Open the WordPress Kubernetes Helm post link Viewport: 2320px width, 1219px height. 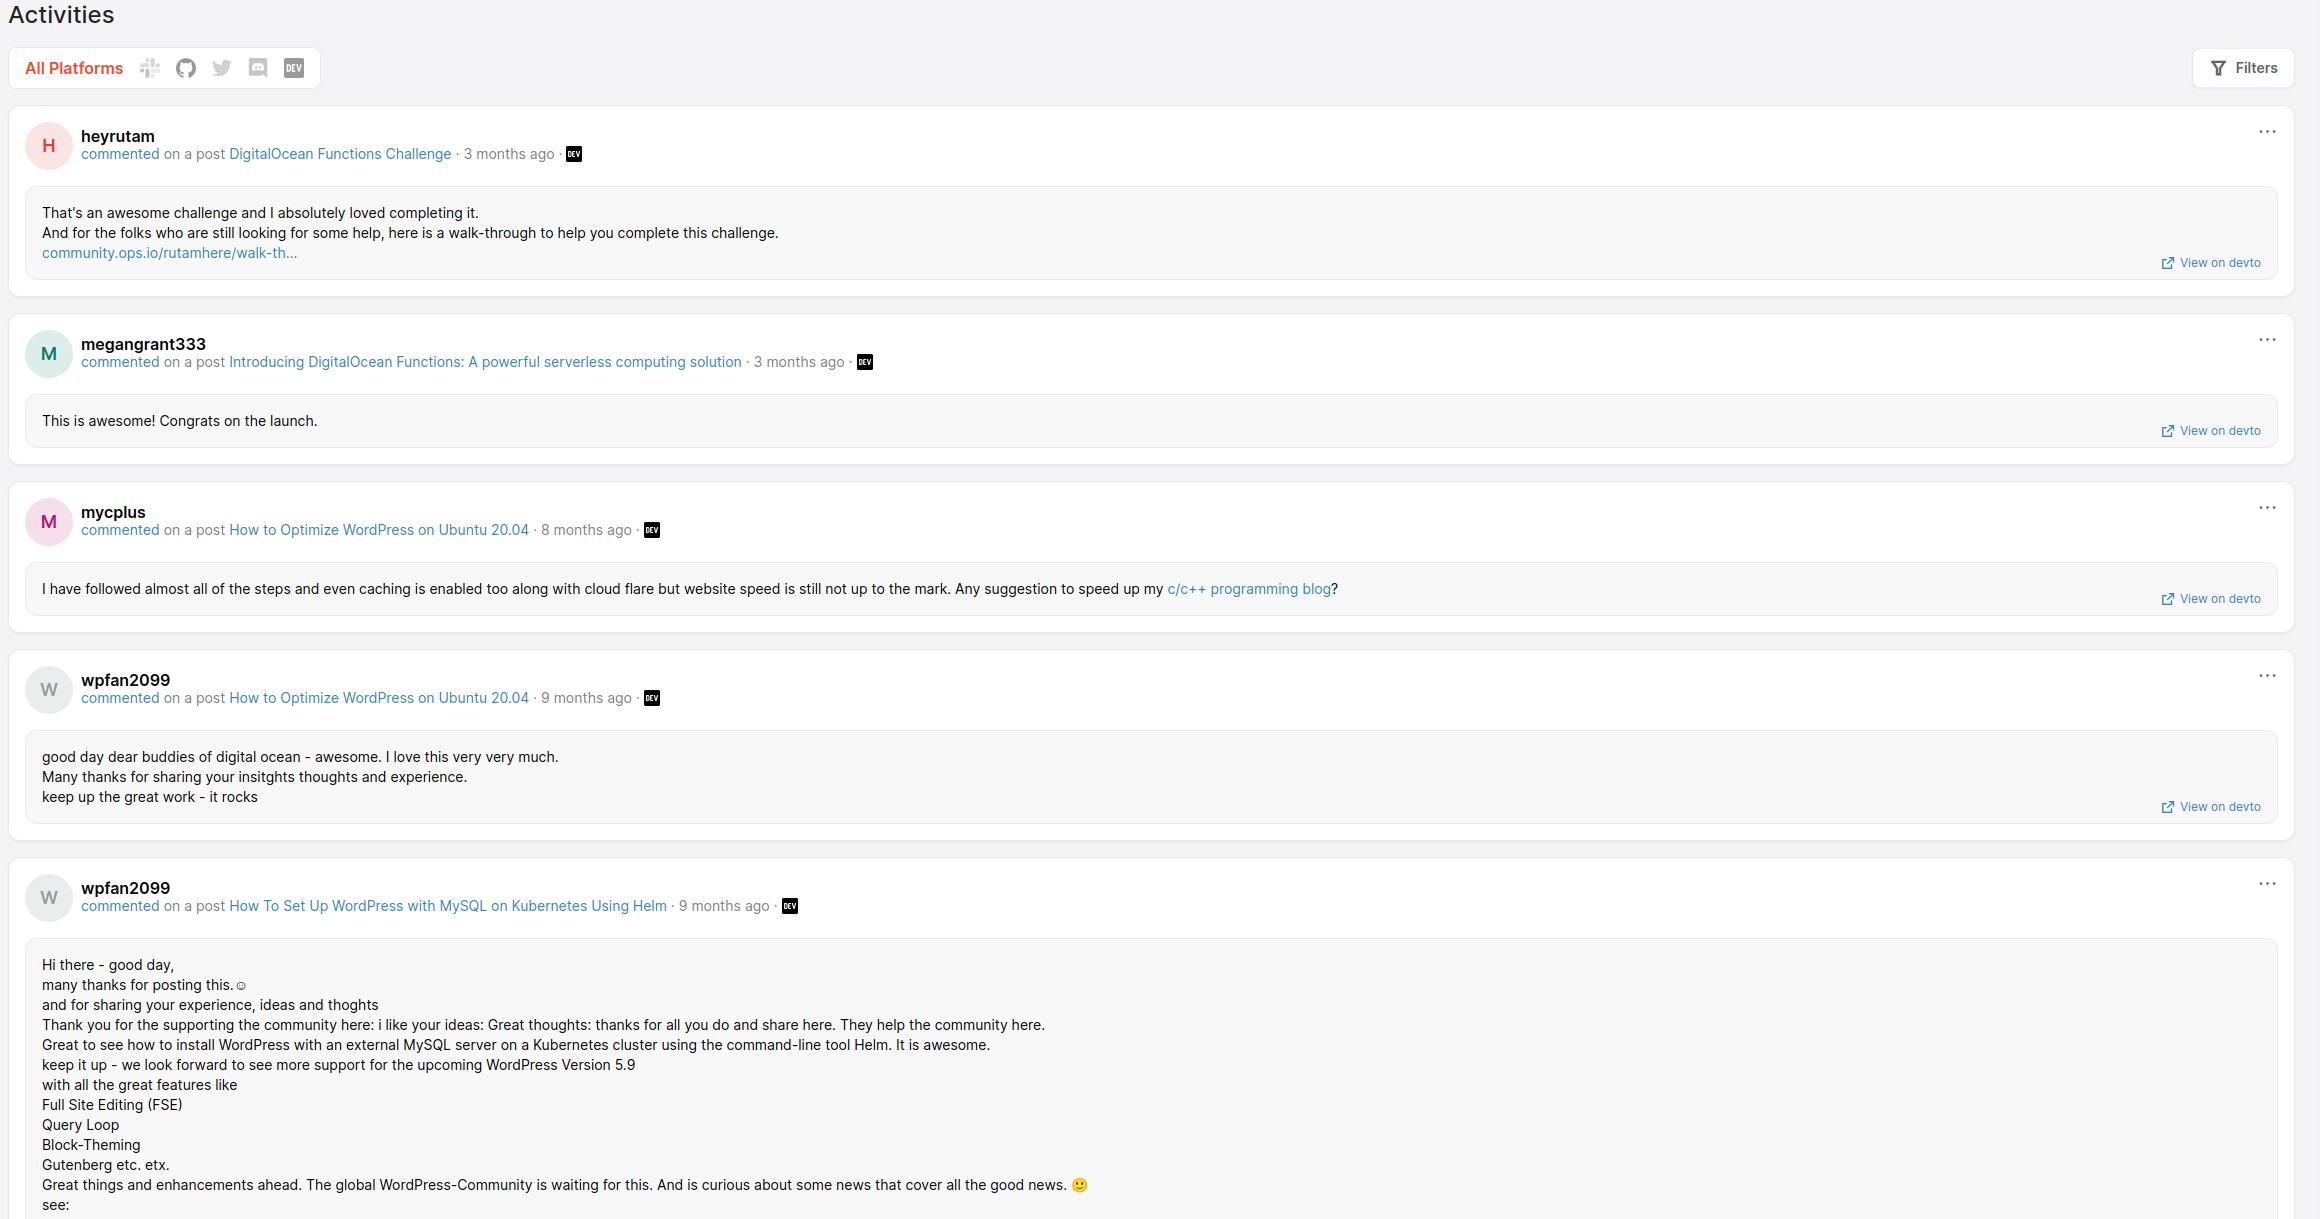click(447, 906)
